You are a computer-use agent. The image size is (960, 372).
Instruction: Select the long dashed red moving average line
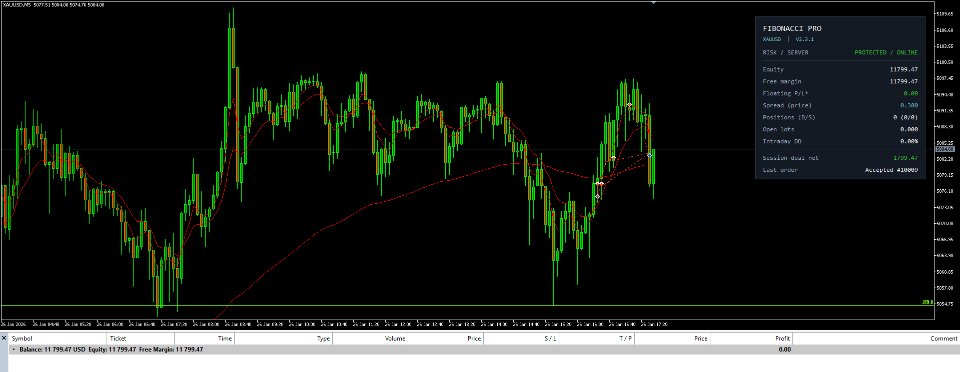pyautogui.click(x=367, y=206)
